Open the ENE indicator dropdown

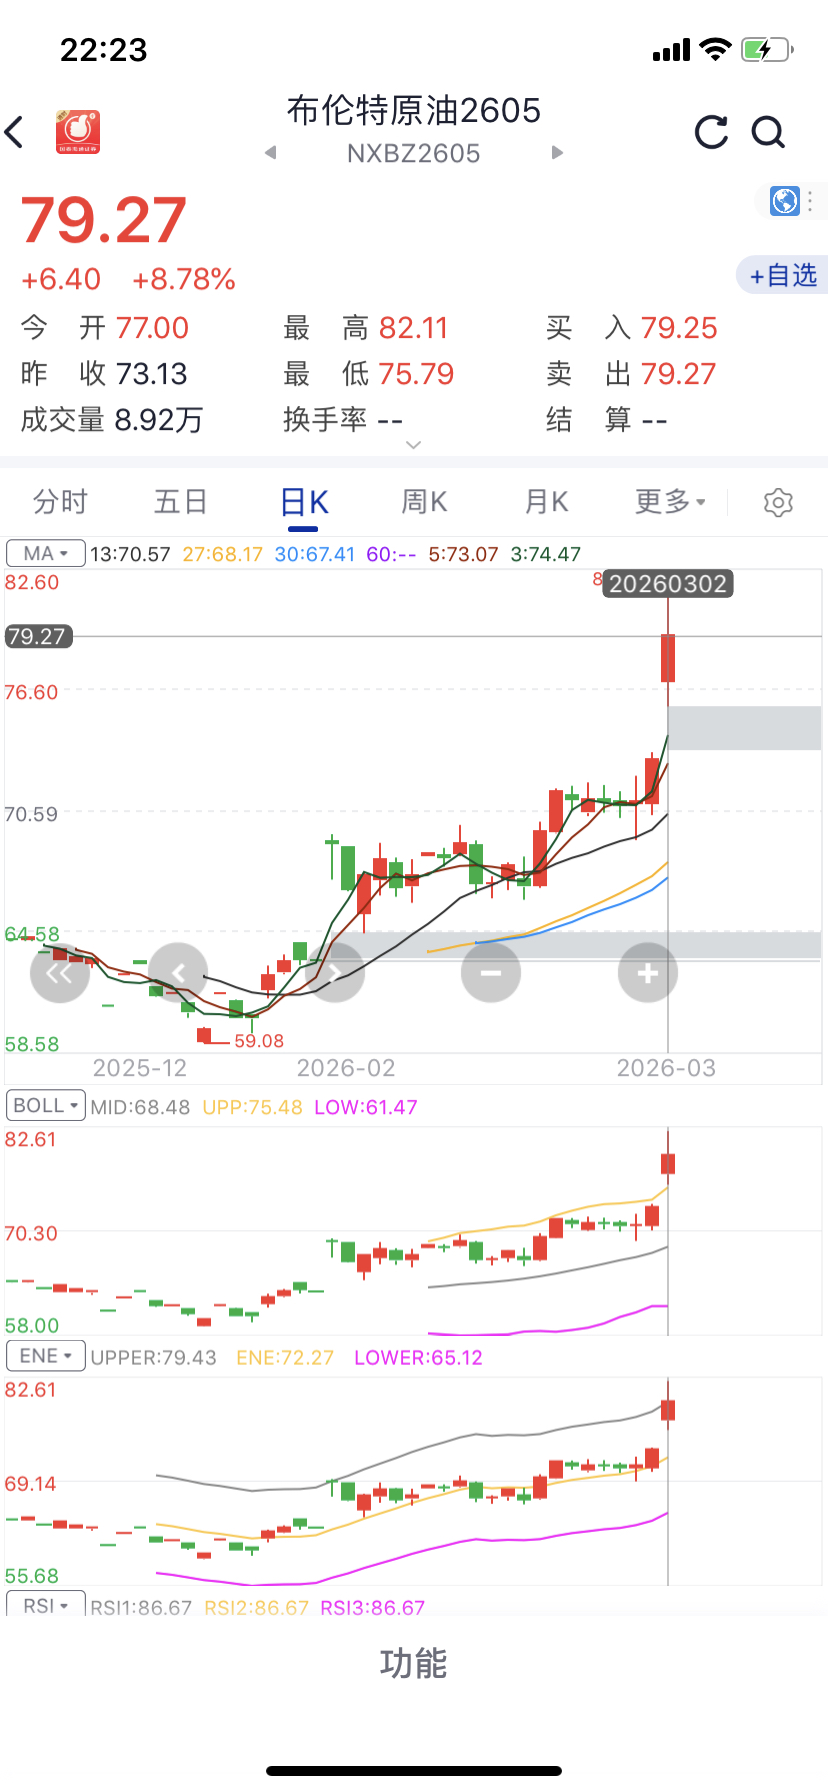click(x=46, y=1356)
